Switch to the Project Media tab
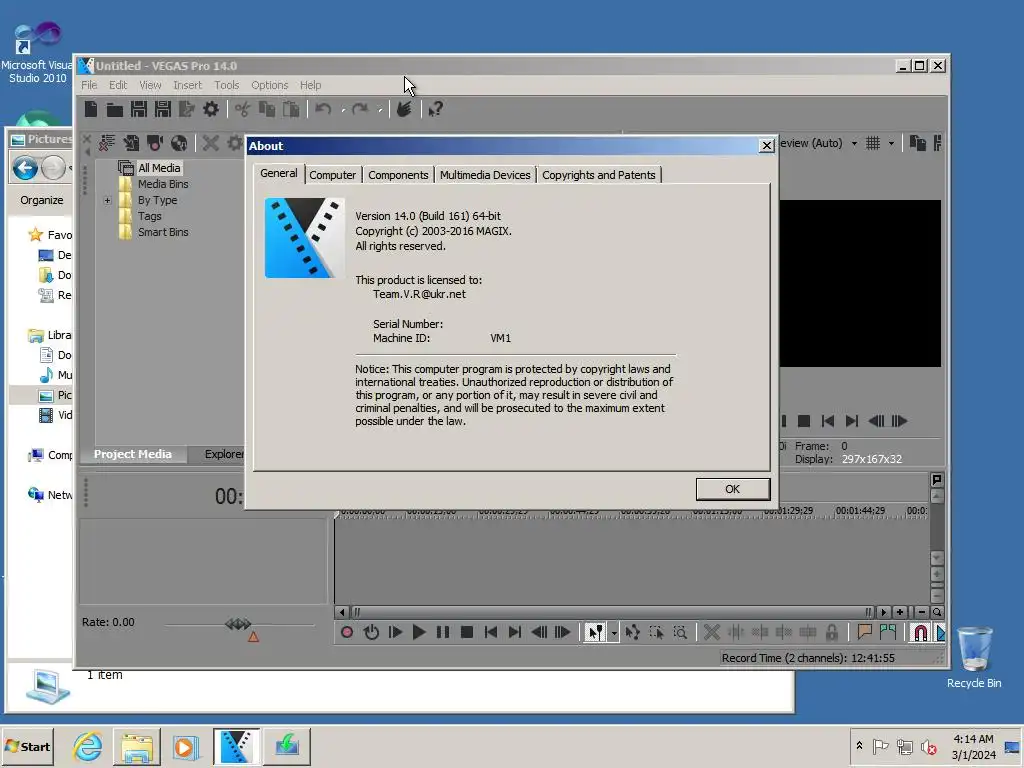The image size is (1024, 768). (133, 455)
